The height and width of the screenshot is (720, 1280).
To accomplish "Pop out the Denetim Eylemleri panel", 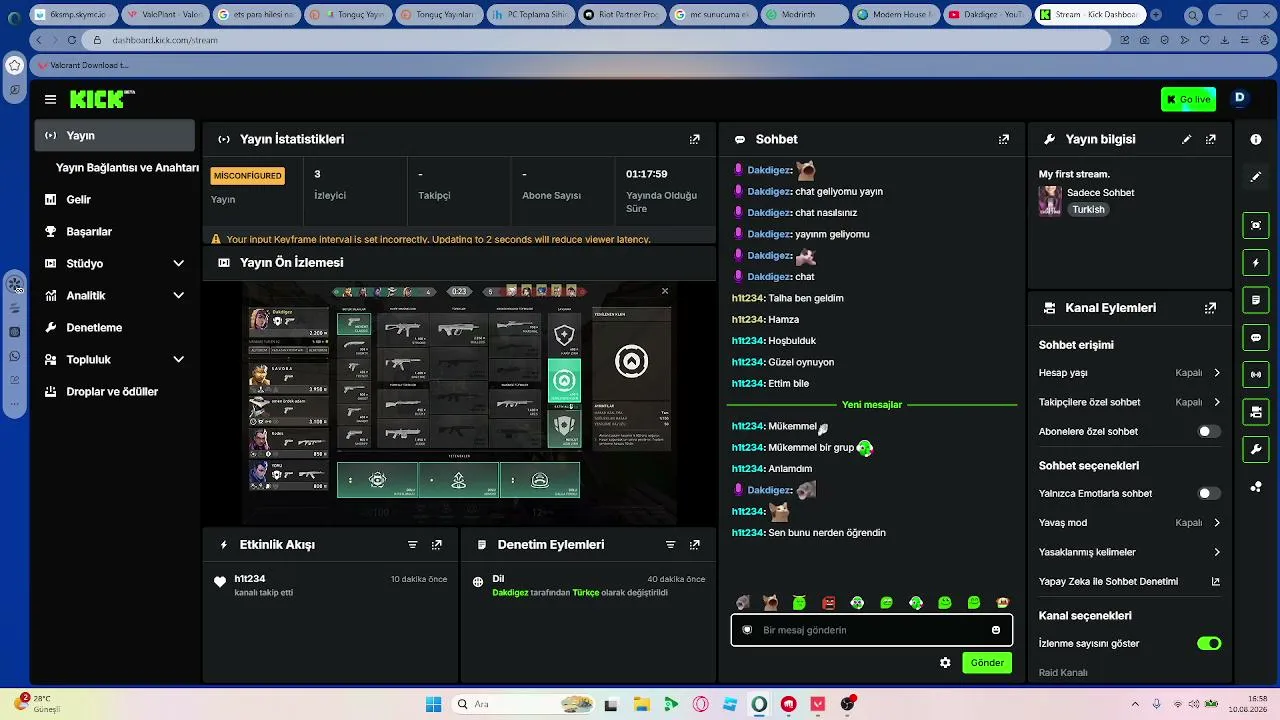I will (695, 545).
